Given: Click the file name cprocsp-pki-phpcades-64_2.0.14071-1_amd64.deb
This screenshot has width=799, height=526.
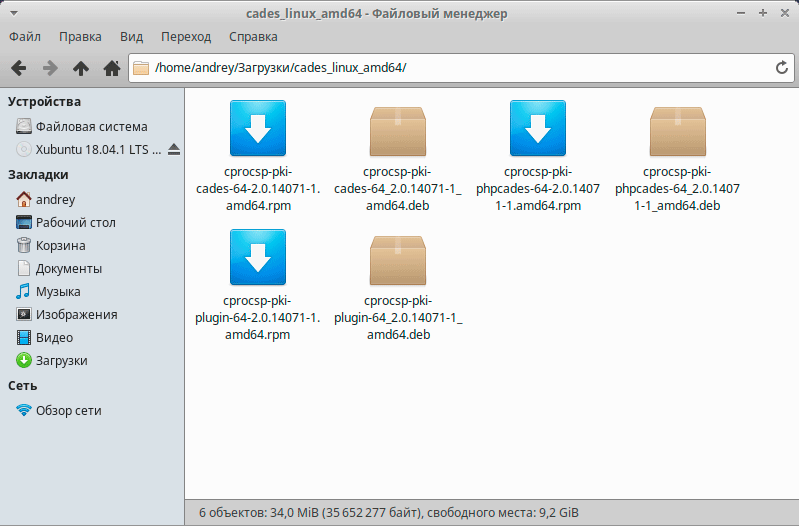Looking at the screenshot, I should tap(677, 189).
